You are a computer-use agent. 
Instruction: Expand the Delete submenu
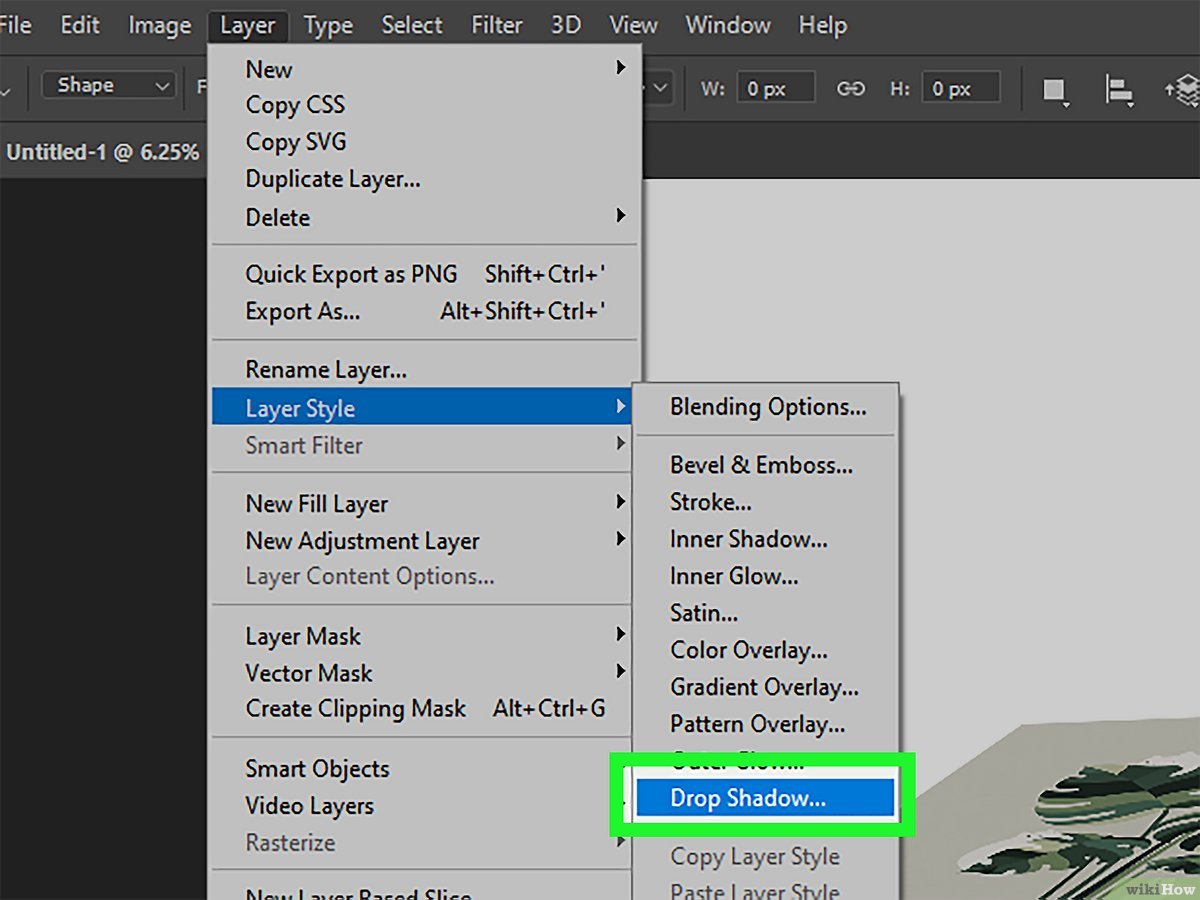click(277, 217)
